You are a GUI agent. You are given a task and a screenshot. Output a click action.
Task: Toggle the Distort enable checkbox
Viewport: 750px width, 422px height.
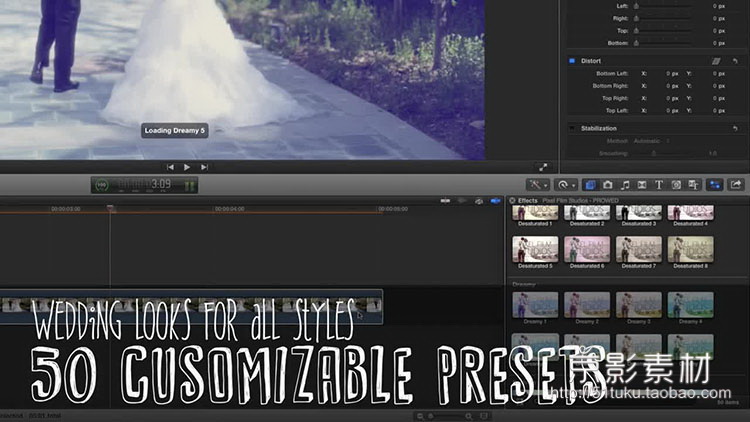pyautogui.click(x=572, y=61)
